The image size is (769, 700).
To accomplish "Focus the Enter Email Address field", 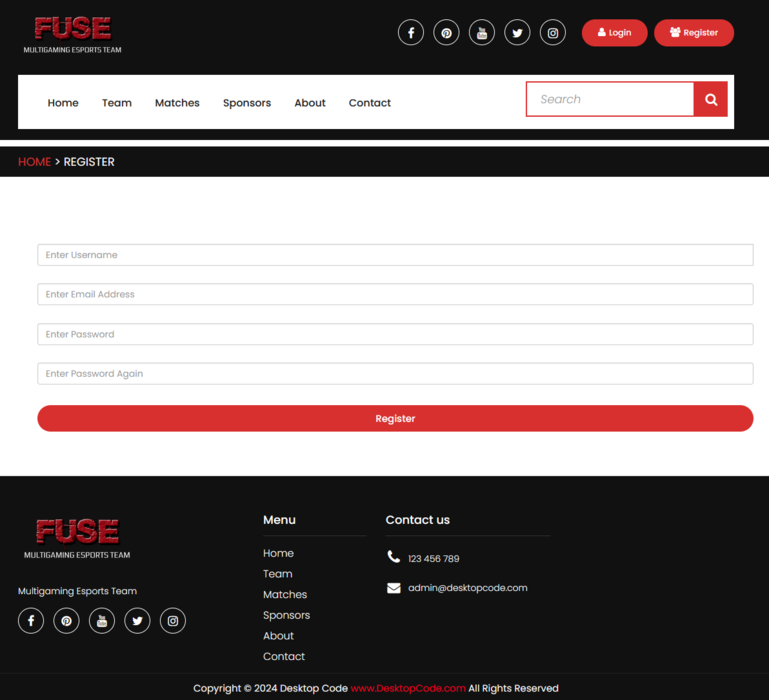I will 395,294.
